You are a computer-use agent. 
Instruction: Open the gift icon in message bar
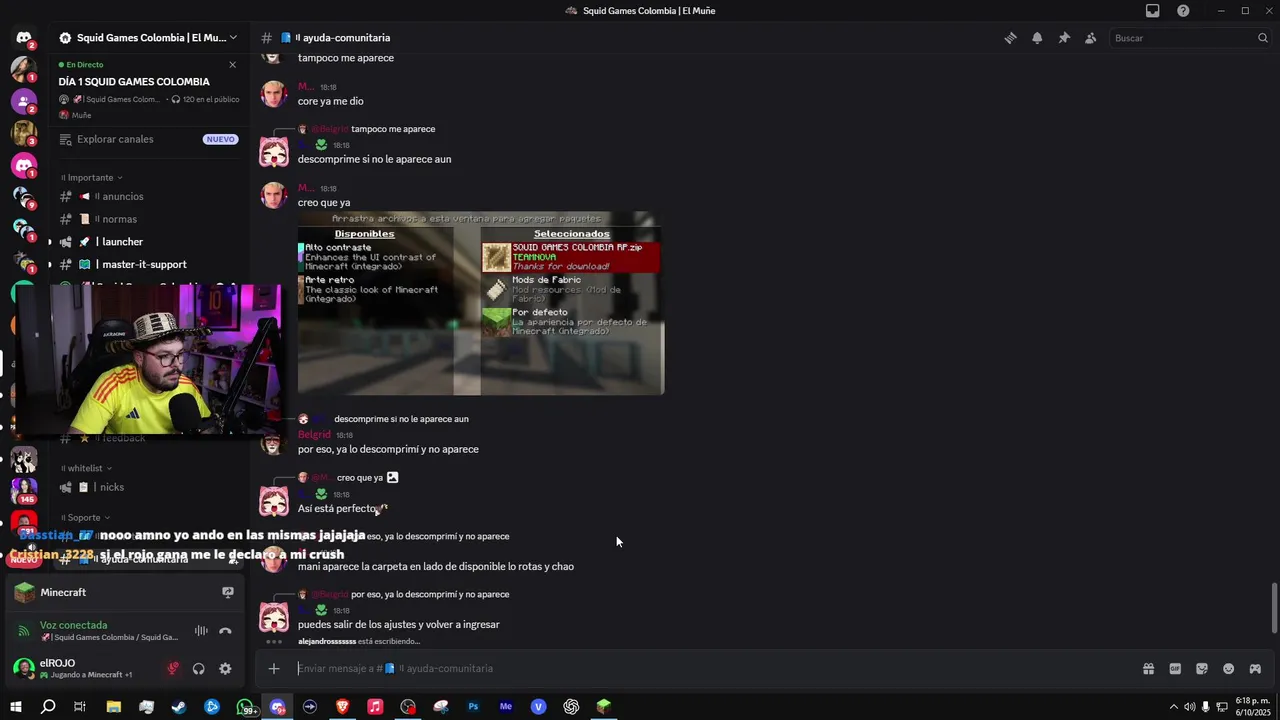[x=1149, y=669]
